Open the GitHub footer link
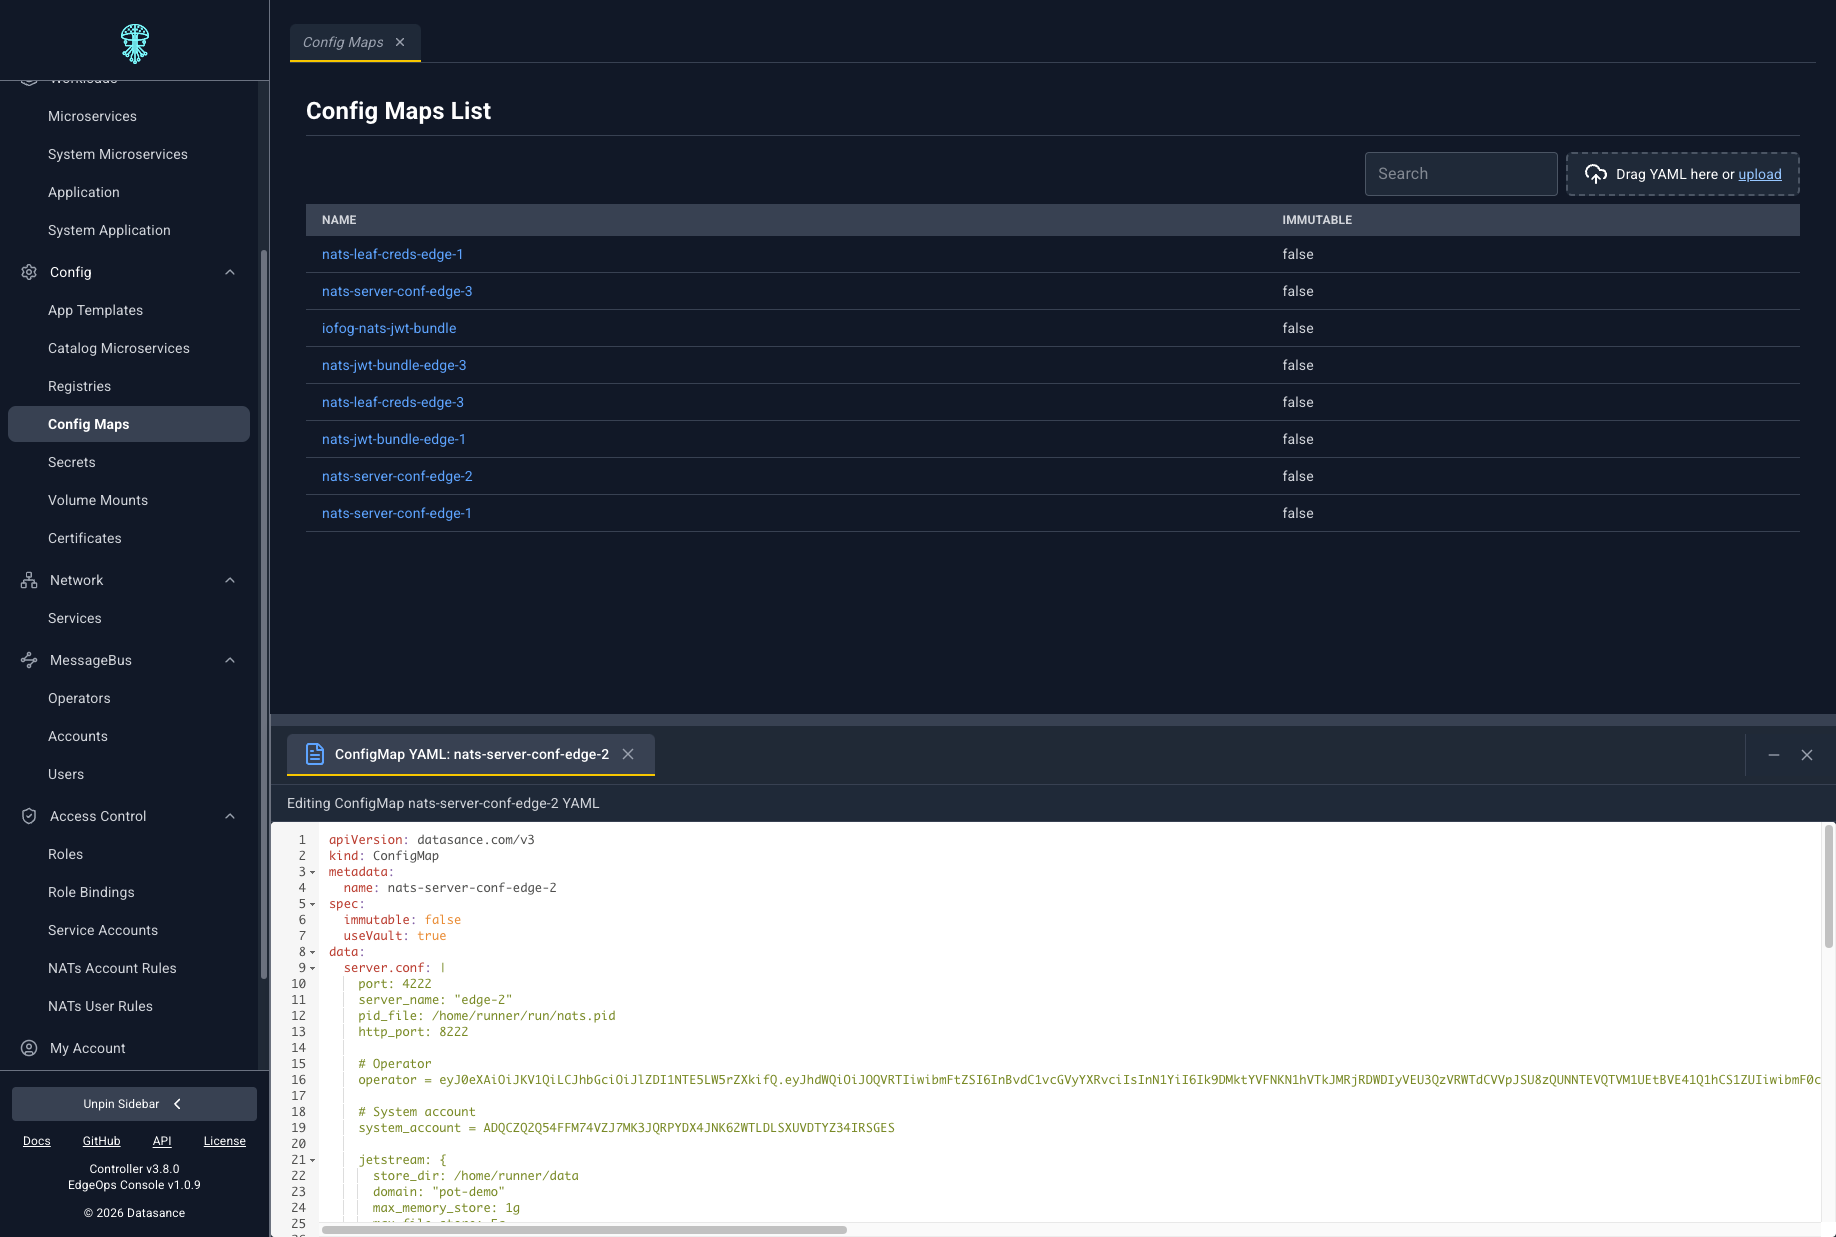This screenshot has height=1237, width=1836. pyautogui.click(x=102, y=1141)
